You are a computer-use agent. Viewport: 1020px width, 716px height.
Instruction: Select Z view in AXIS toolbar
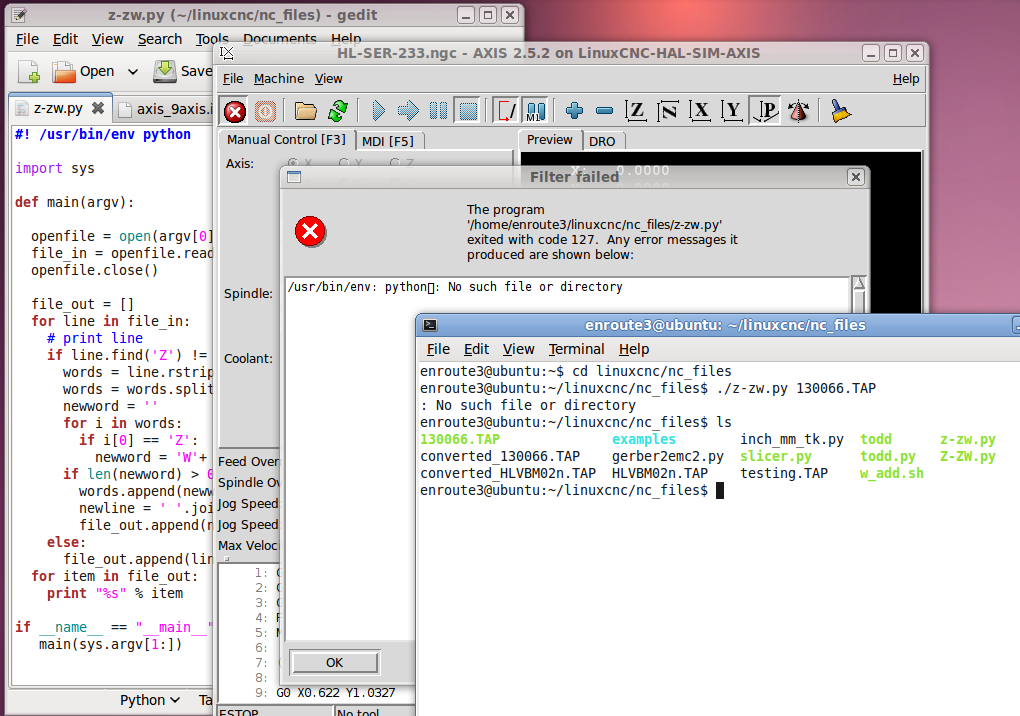pos(636,111)
